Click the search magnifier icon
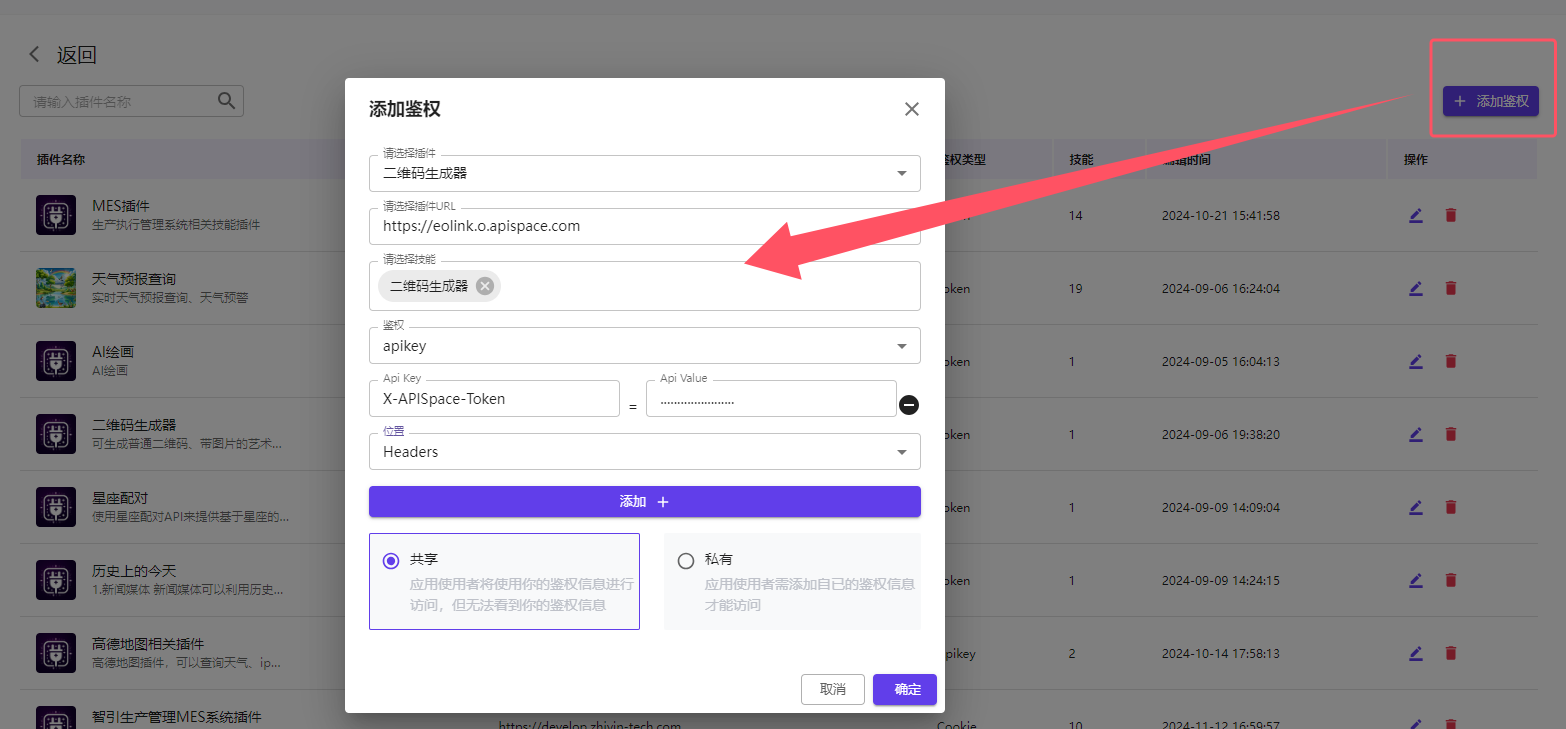1566x729 pixels. (x=227, y=100)
